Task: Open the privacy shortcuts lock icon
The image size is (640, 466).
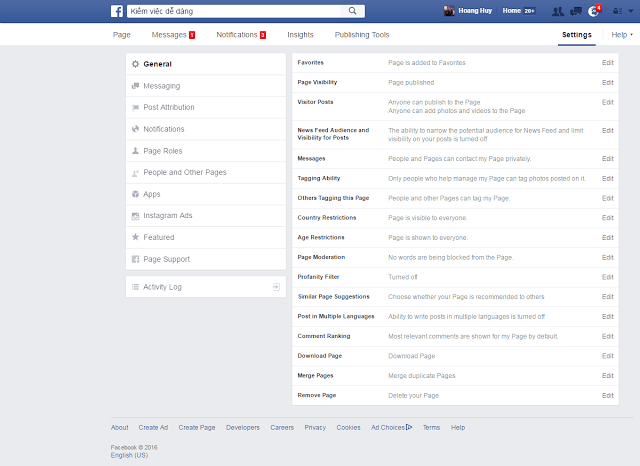Action: coord(617,11)
